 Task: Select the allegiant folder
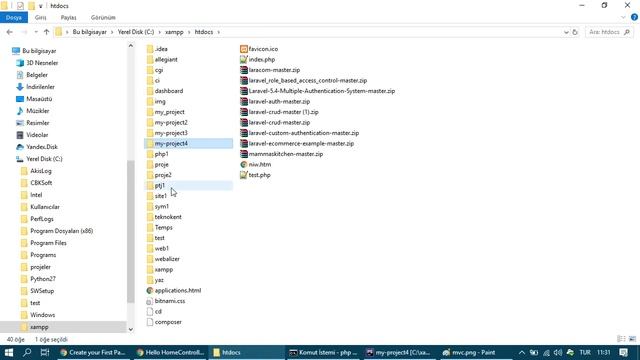[162, 60]
